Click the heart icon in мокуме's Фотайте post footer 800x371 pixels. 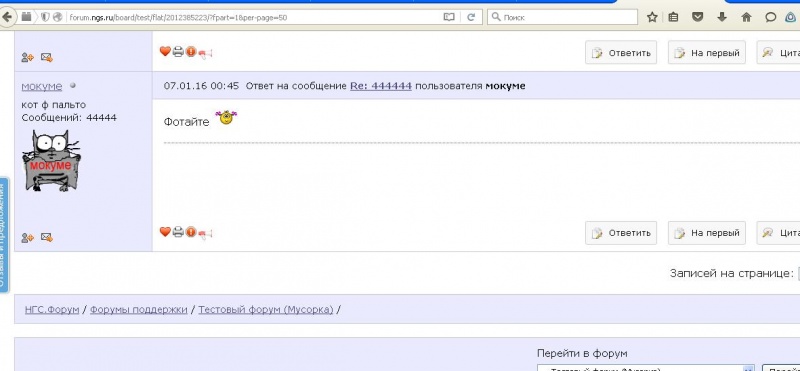pyautogui.click(x=165, y=232)
